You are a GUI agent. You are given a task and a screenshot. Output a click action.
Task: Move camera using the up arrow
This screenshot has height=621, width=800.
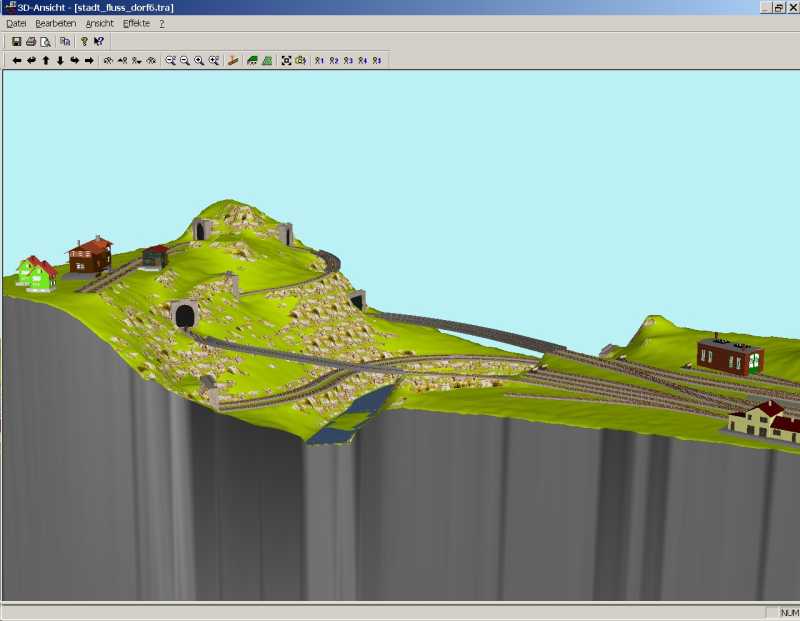pos(46,60)
